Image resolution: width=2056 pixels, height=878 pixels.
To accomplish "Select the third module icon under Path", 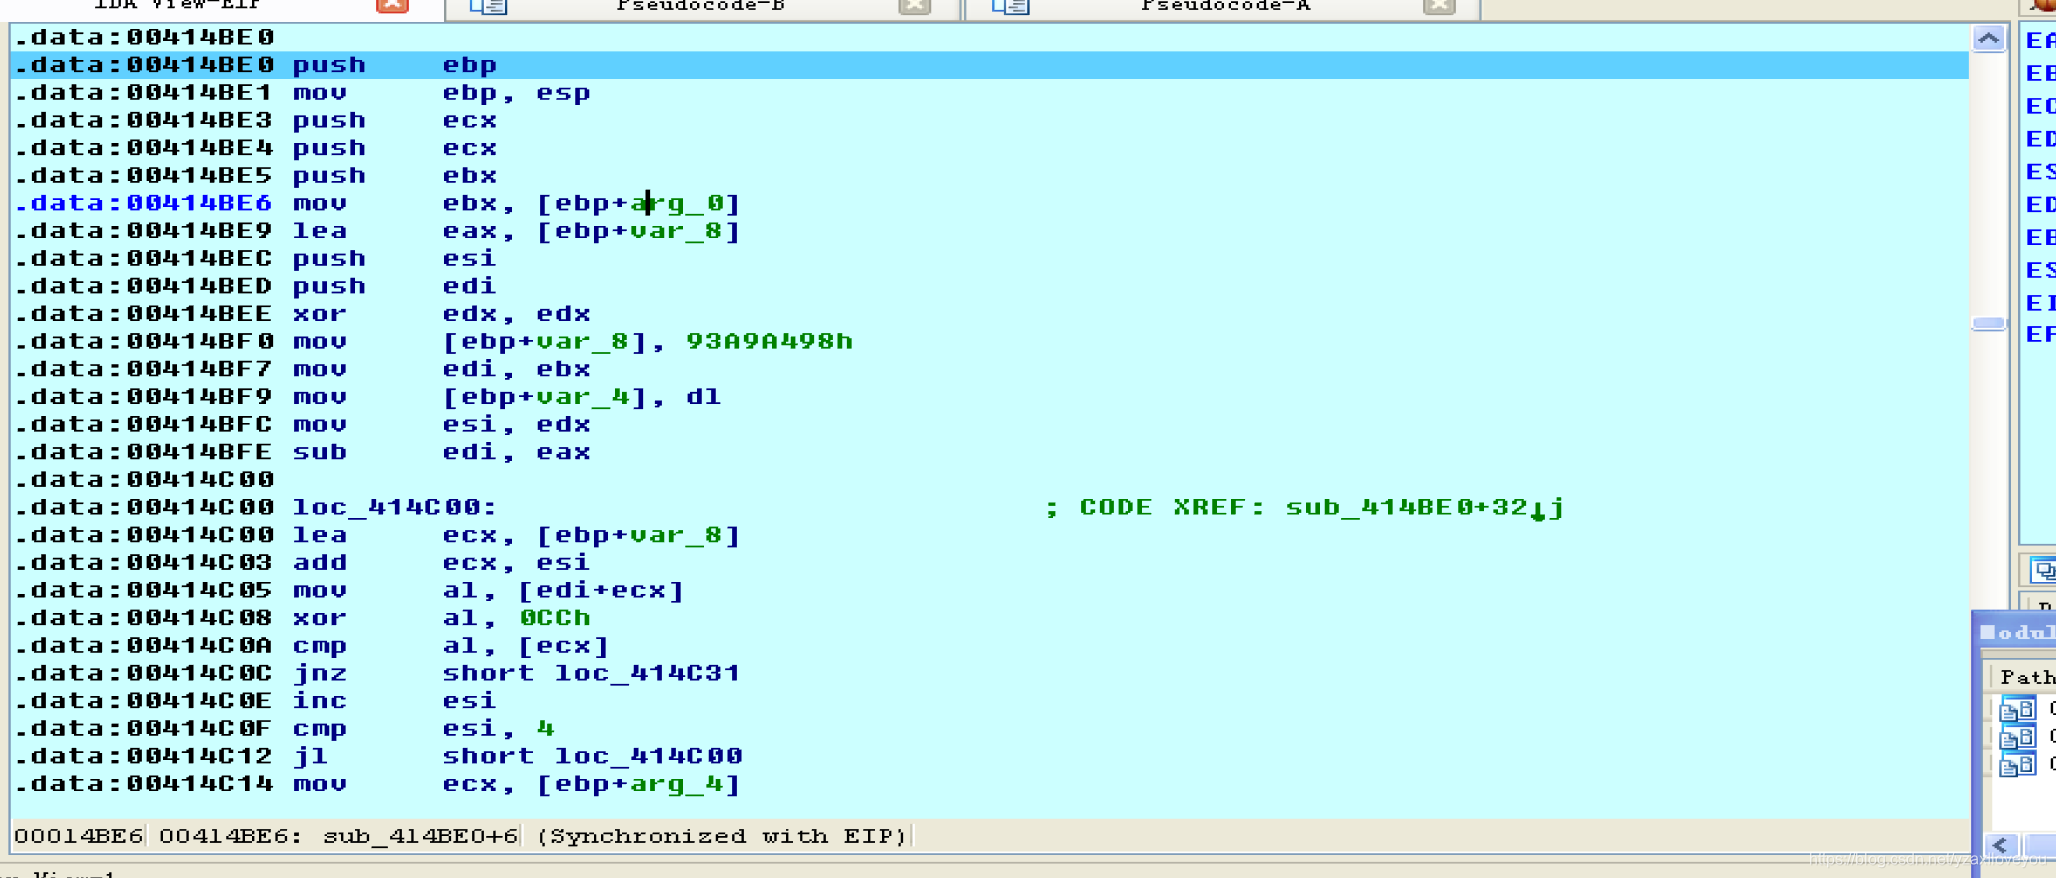I will (x=2017, y=765).
